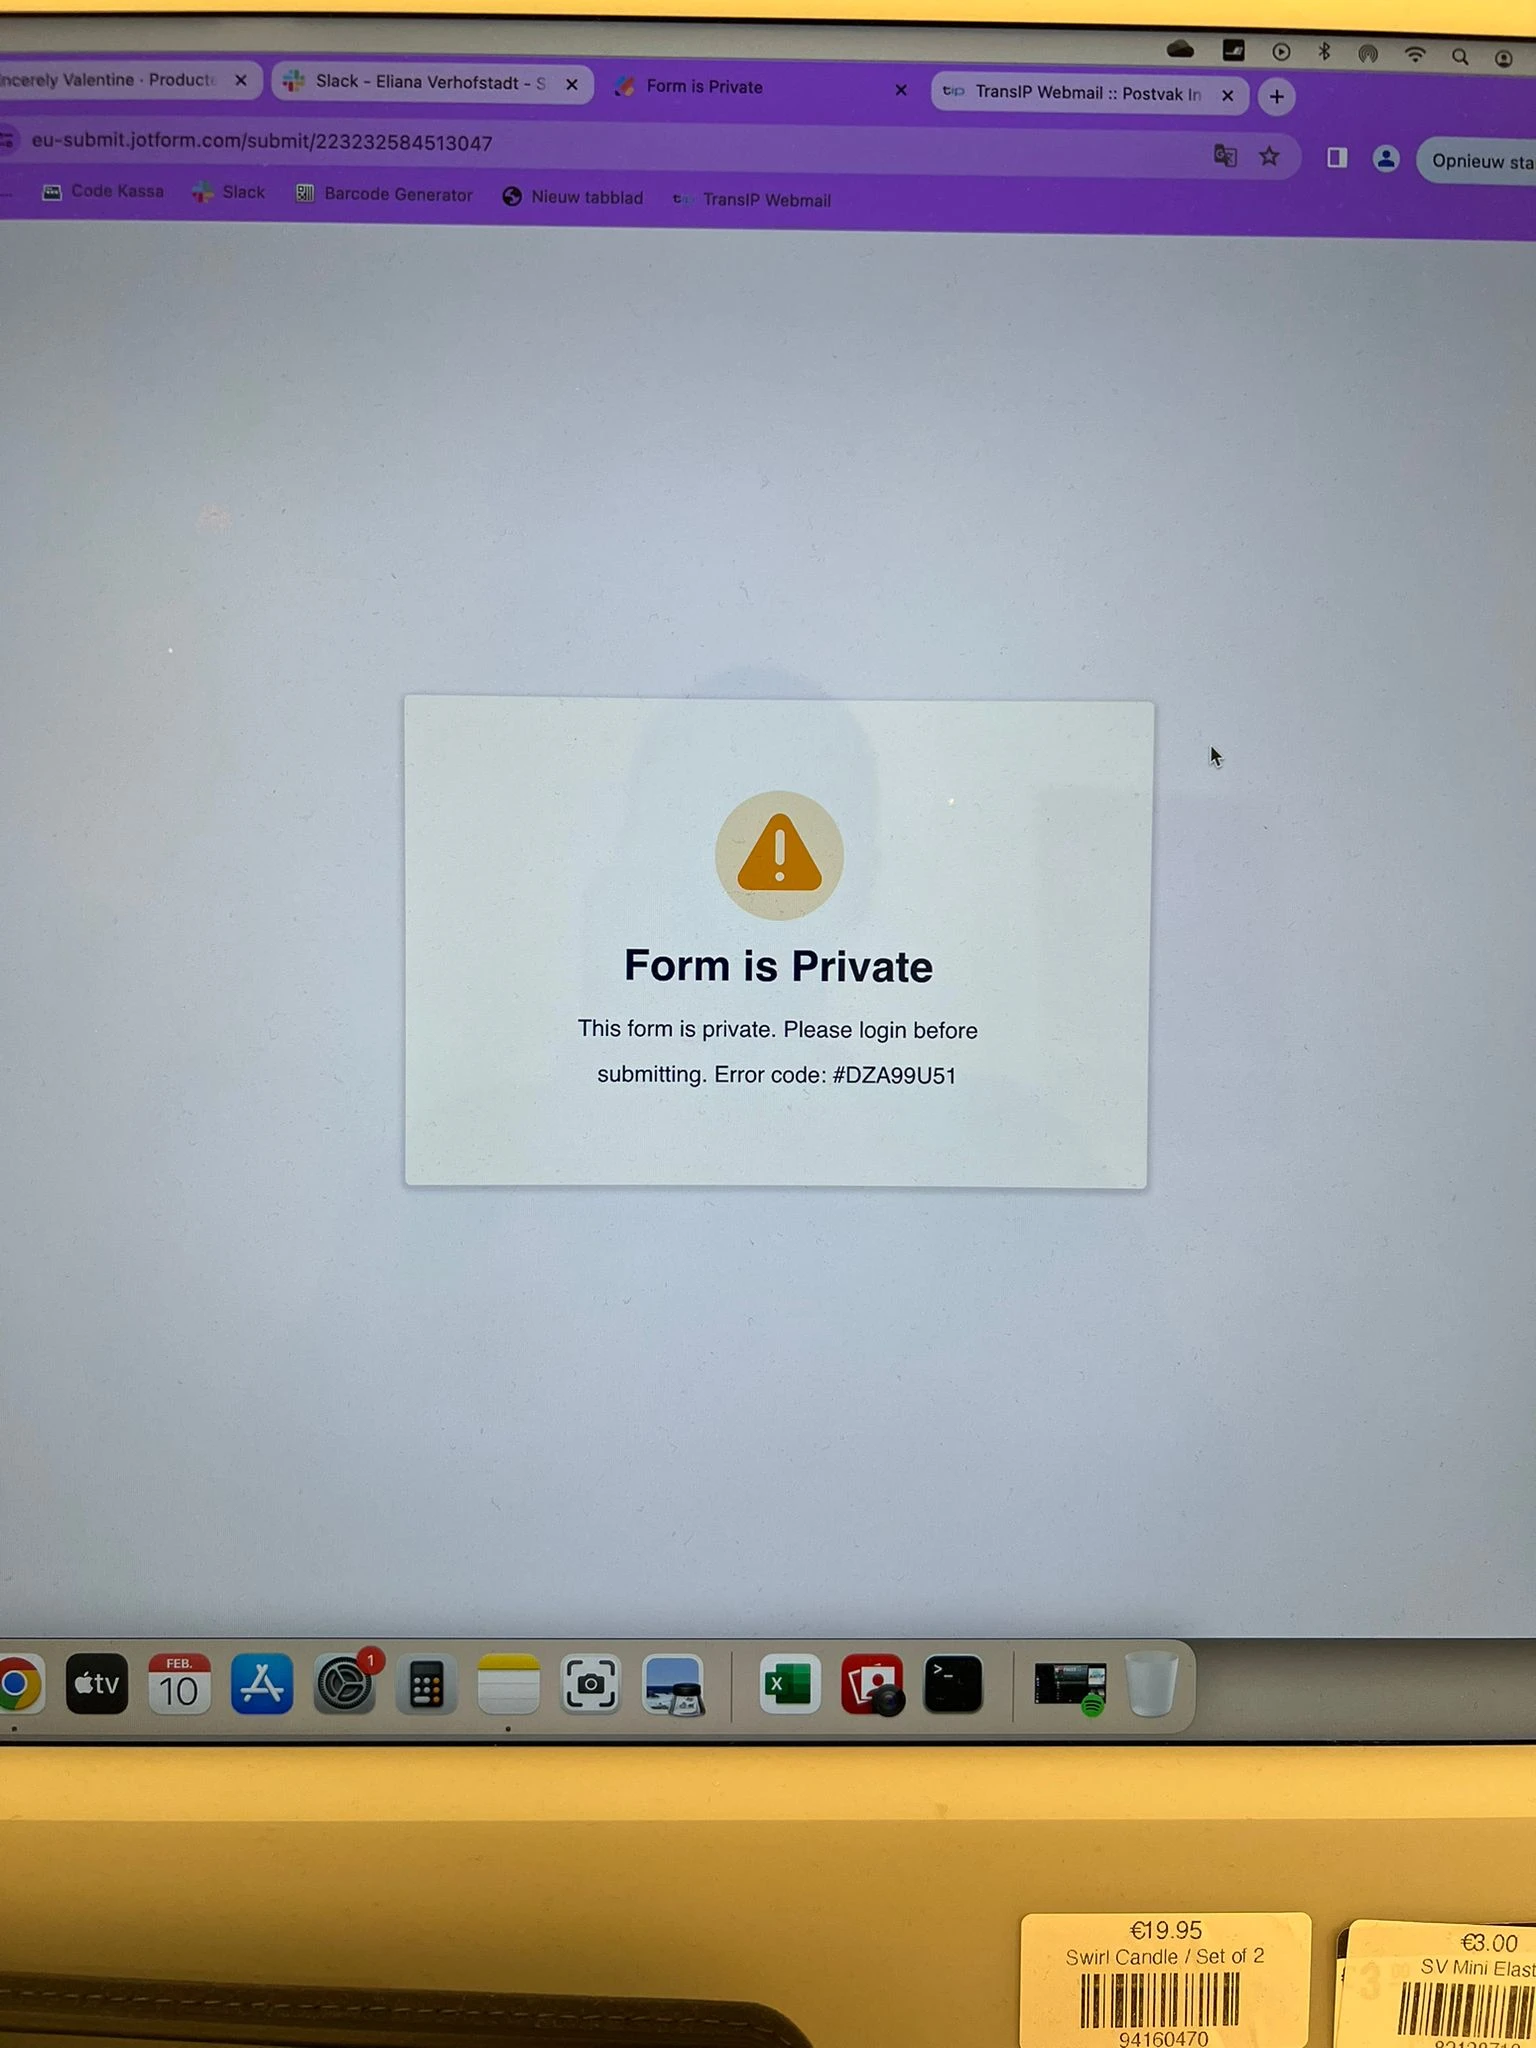Open the Now Playing menu bar icon
The image size is (1536, 2048).
coord(1281,52)
